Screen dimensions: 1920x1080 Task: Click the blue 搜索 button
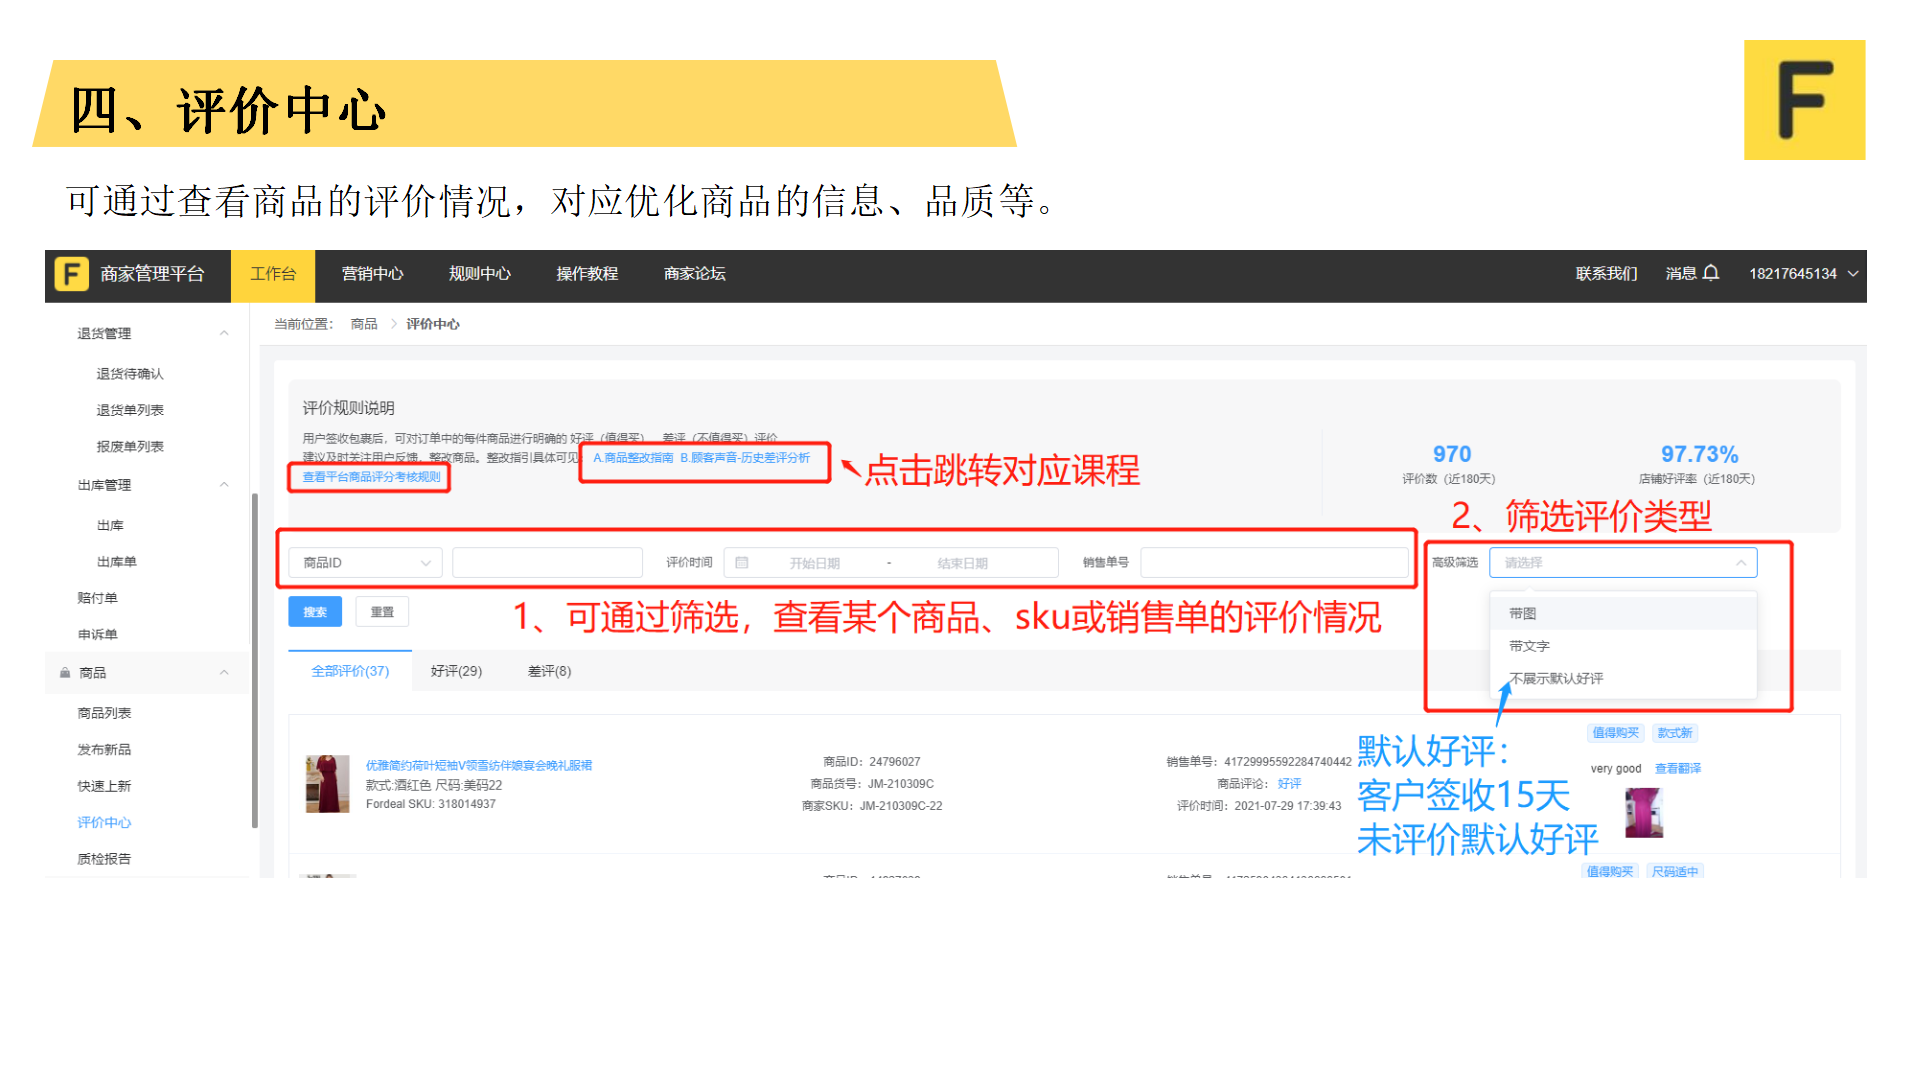click(x=315, y=612)
